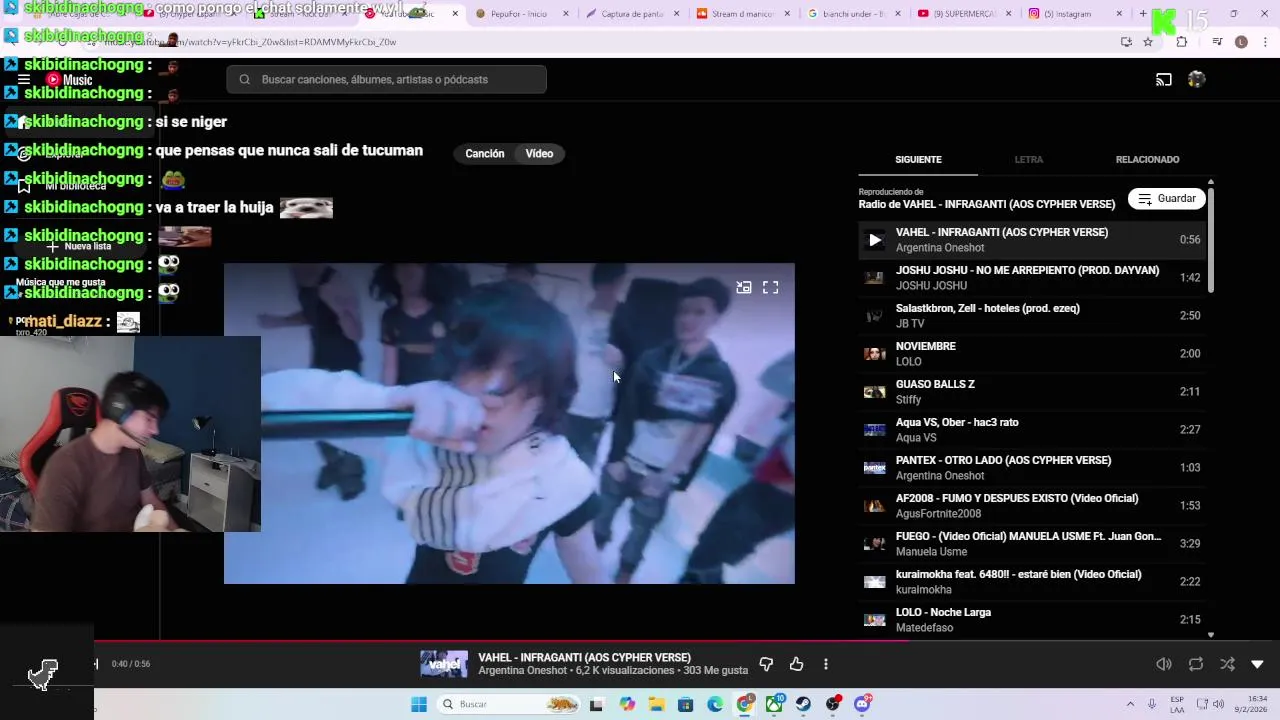Expand the system tray hidden icons chevron

(x=1130, y=704)
